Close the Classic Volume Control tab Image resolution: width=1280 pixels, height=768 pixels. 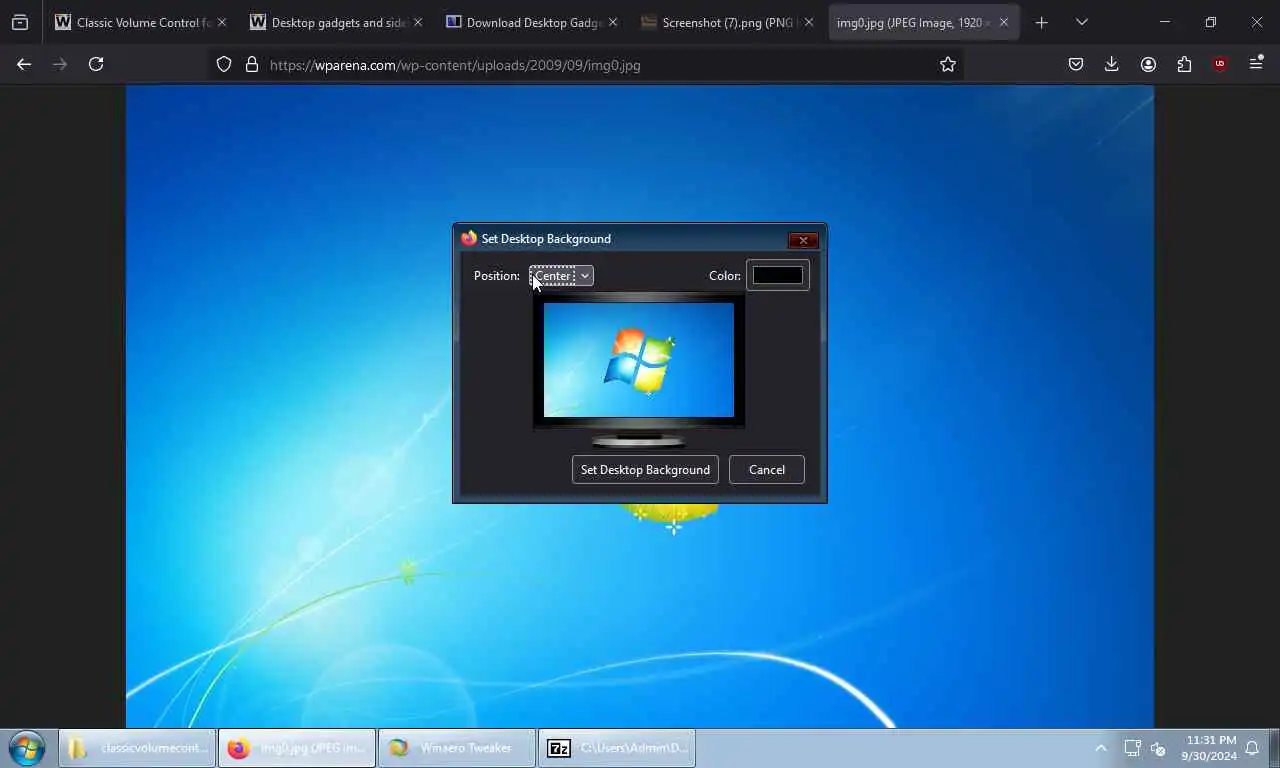[x=222, y=22]
